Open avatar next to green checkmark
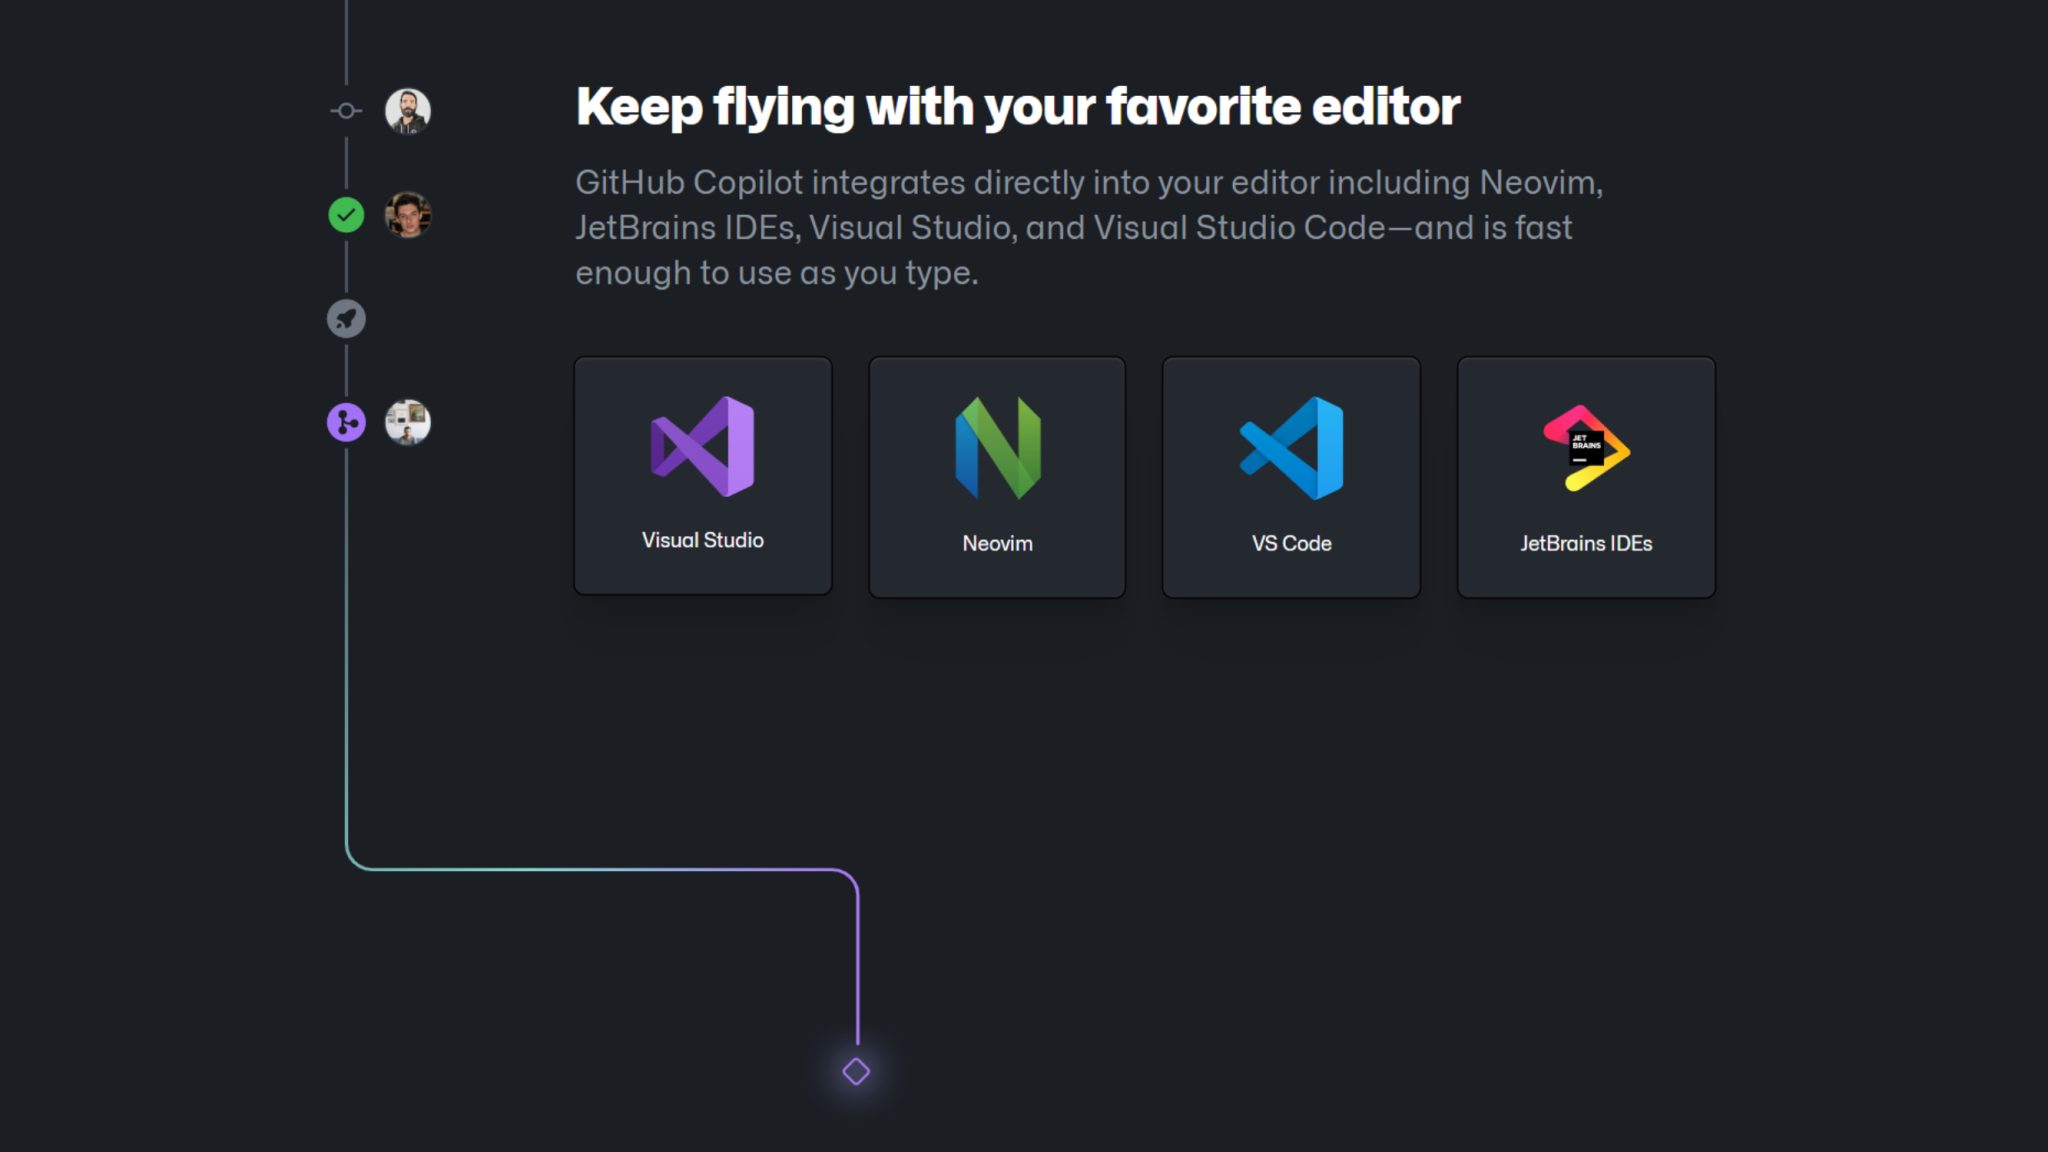 tap(408, 215)
